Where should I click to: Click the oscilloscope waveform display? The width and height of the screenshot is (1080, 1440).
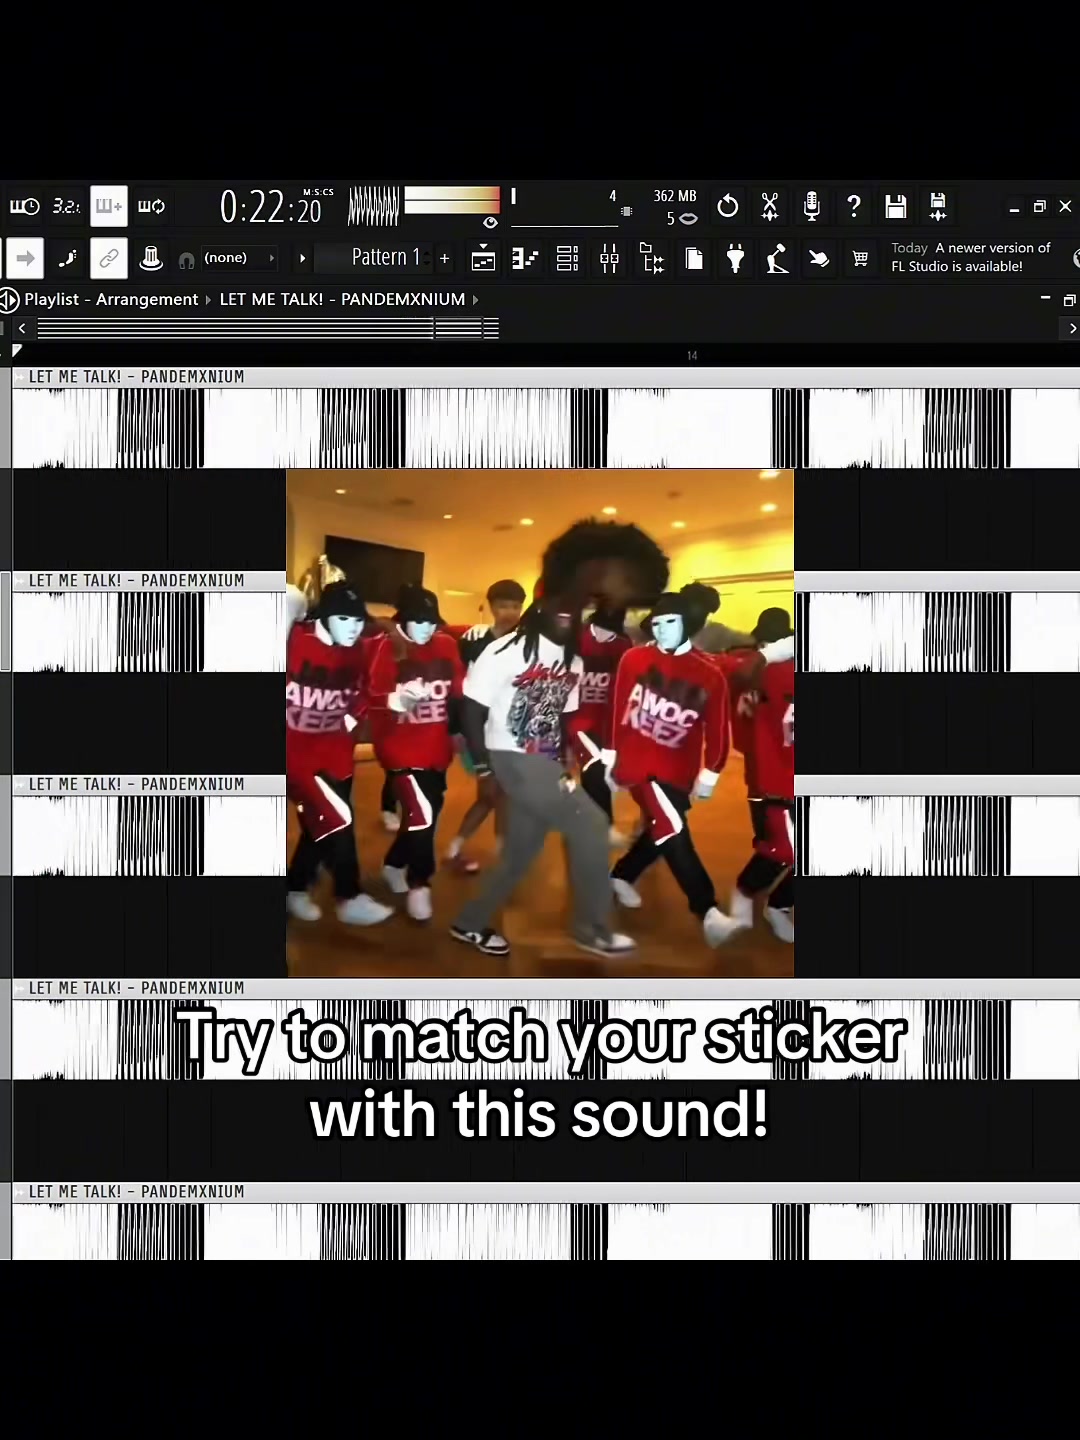pos(373,207)
